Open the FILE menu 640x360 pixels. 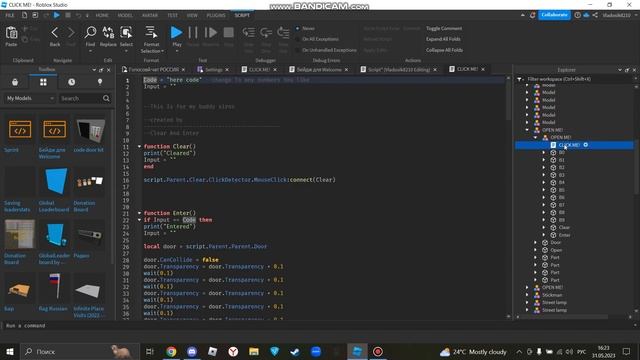[10, 15]
